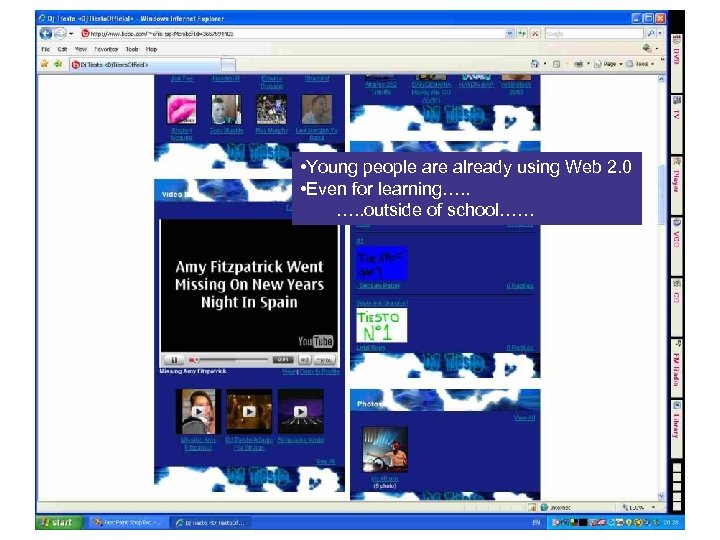Image resolution: width=720 pixels, height=540 pixels.
Task: Open the Player side panel tab
Action: click(676, 185)
